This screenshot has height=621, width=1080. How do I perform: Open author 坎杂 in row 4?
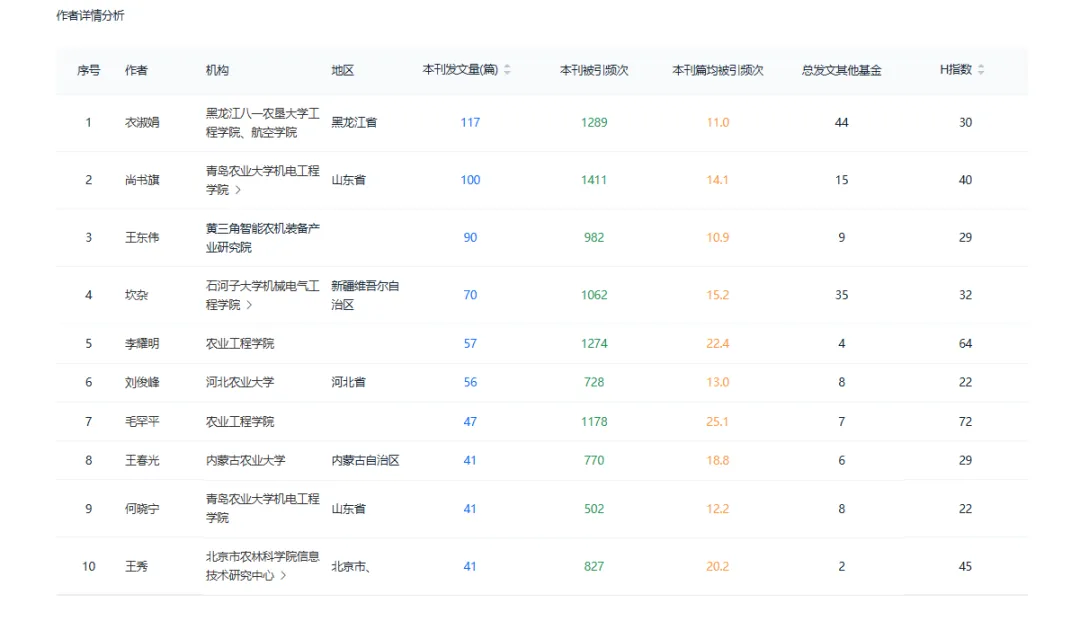[x=136, y=295]
